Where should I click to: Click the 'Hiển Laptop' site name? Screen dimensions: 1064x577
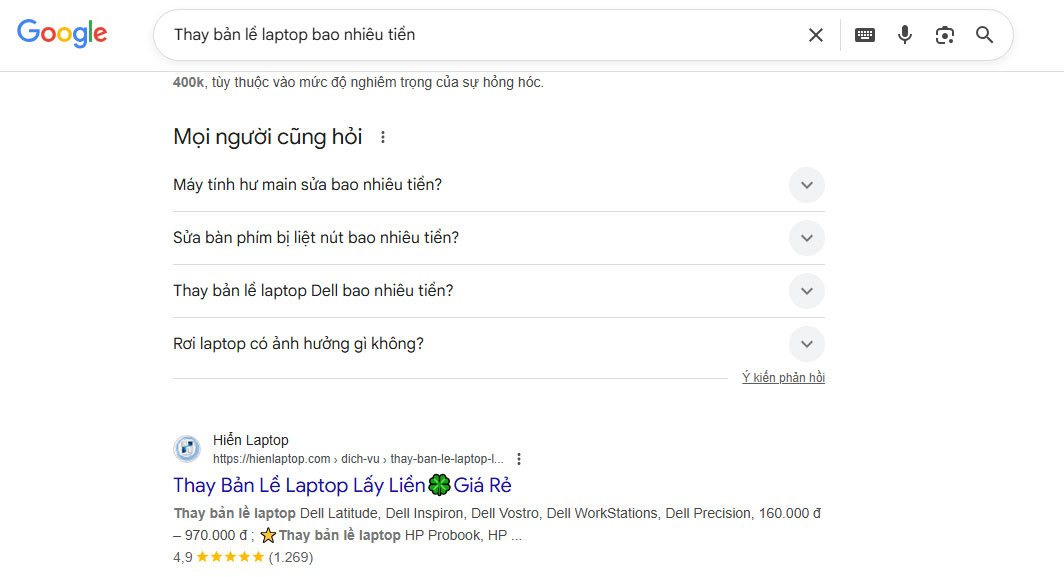click(250, 440)
